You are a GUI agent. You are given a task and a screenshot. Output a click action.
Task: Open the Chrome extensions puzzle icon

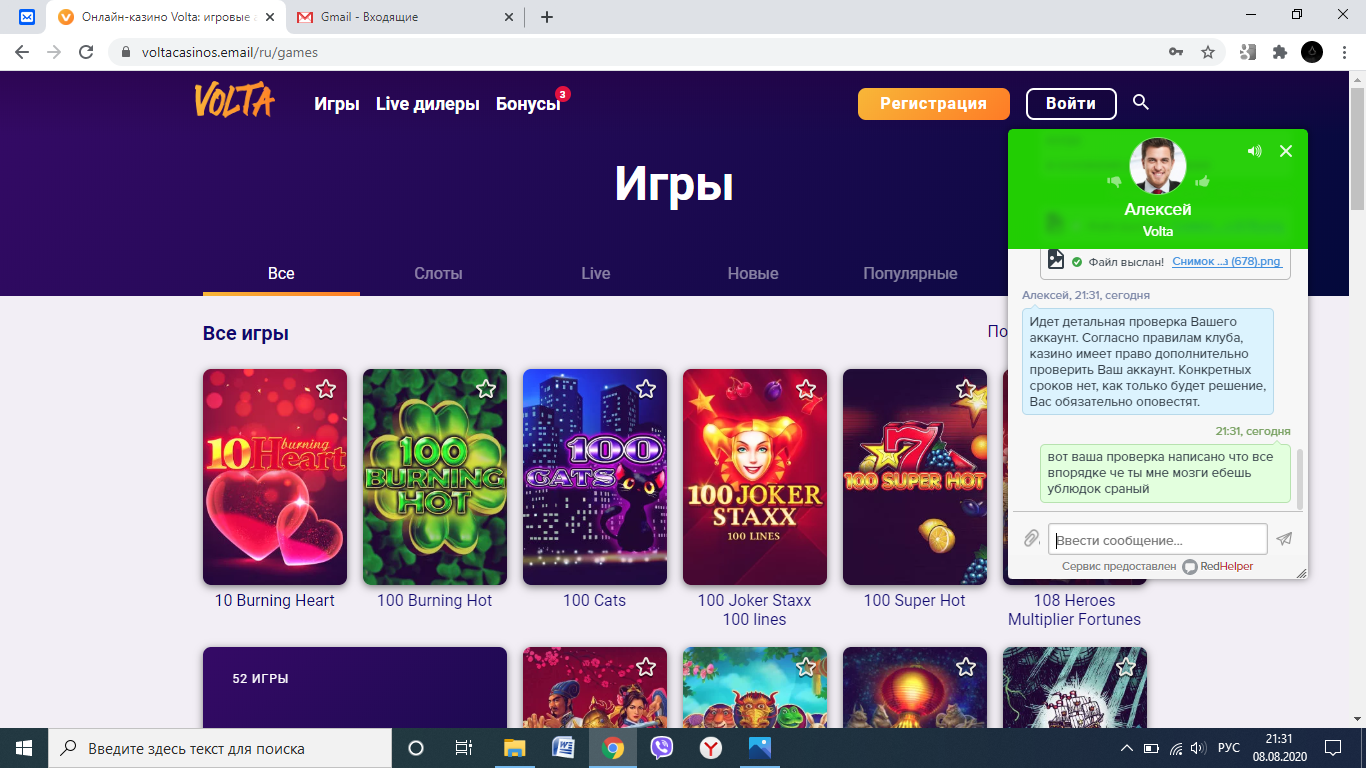point(1279,52)
